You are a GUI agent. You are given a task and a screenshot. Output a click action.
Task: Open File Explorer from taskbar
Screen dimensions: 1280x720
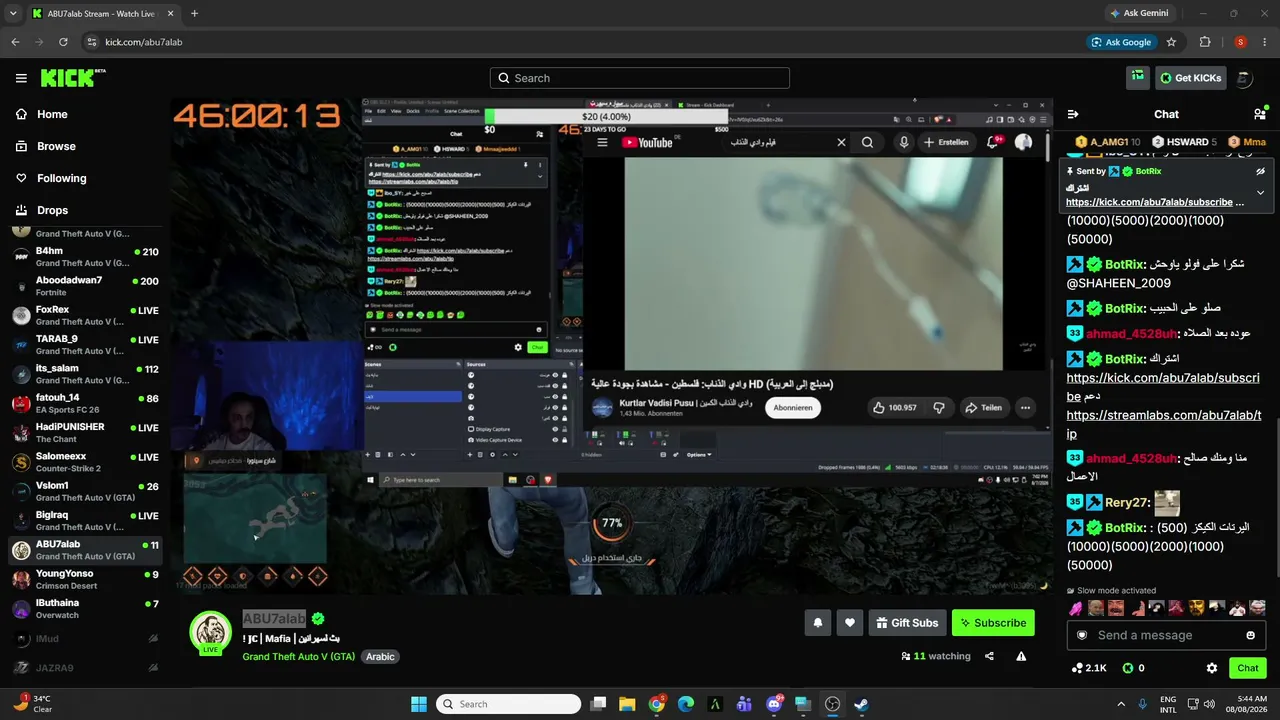point(627,704)
